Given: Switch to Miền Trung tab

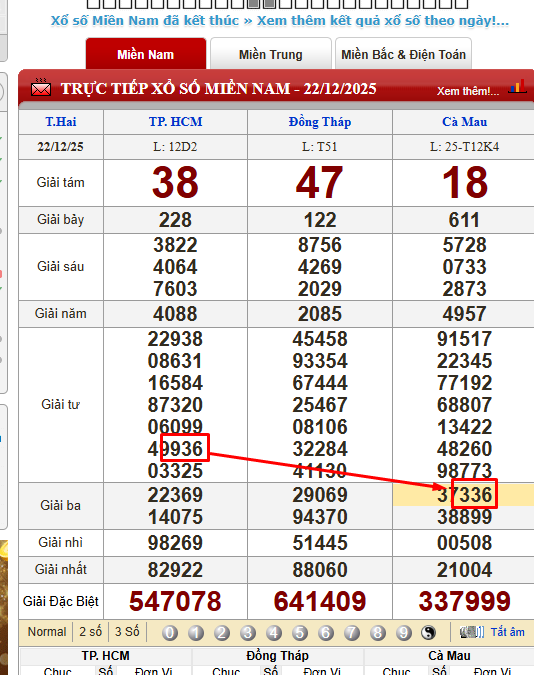Looking at the screenshot, I should coord(271,54).
